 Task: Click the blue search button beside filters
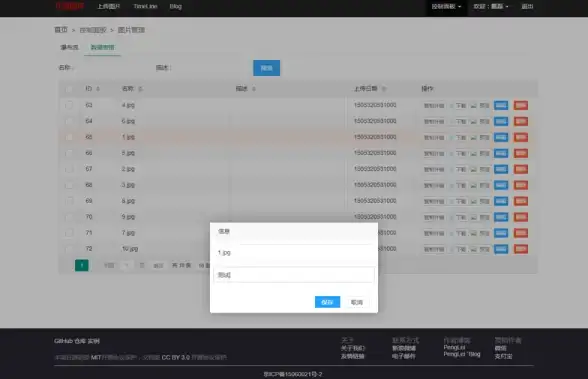click(x=267, y=68)
